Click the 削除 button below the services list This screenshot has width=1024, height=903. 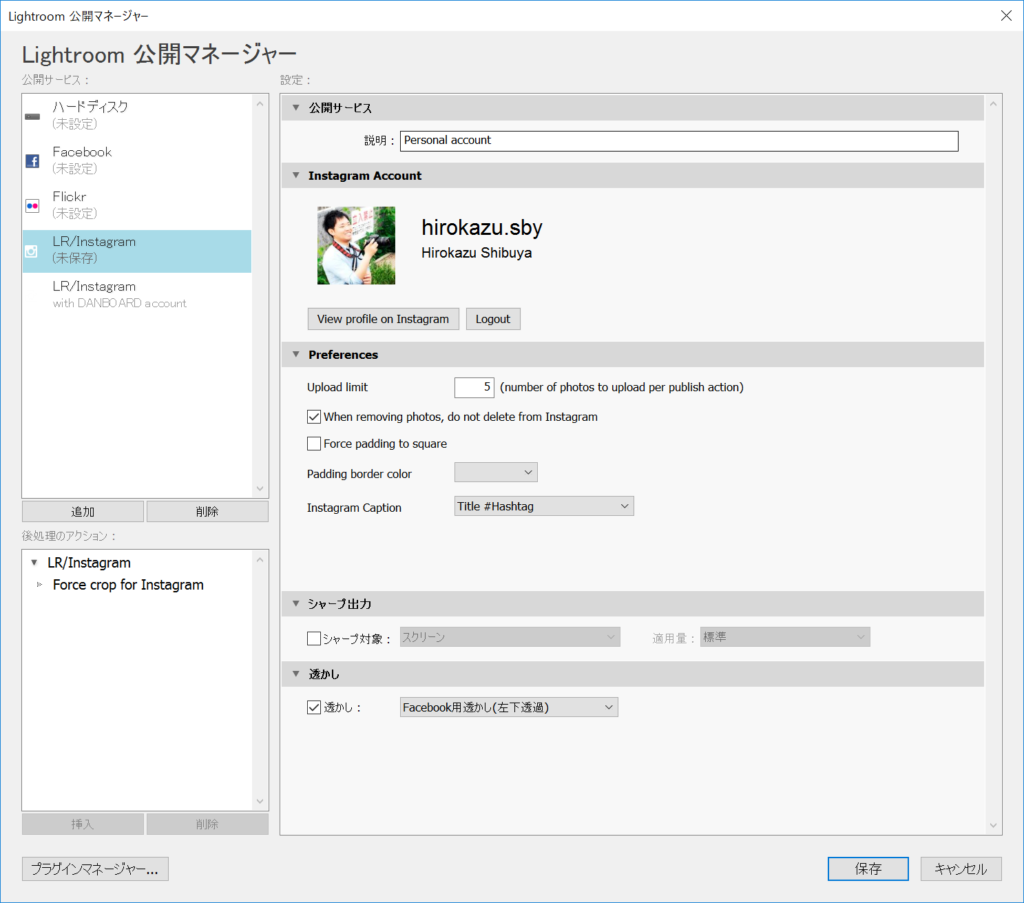click(207, 511)
